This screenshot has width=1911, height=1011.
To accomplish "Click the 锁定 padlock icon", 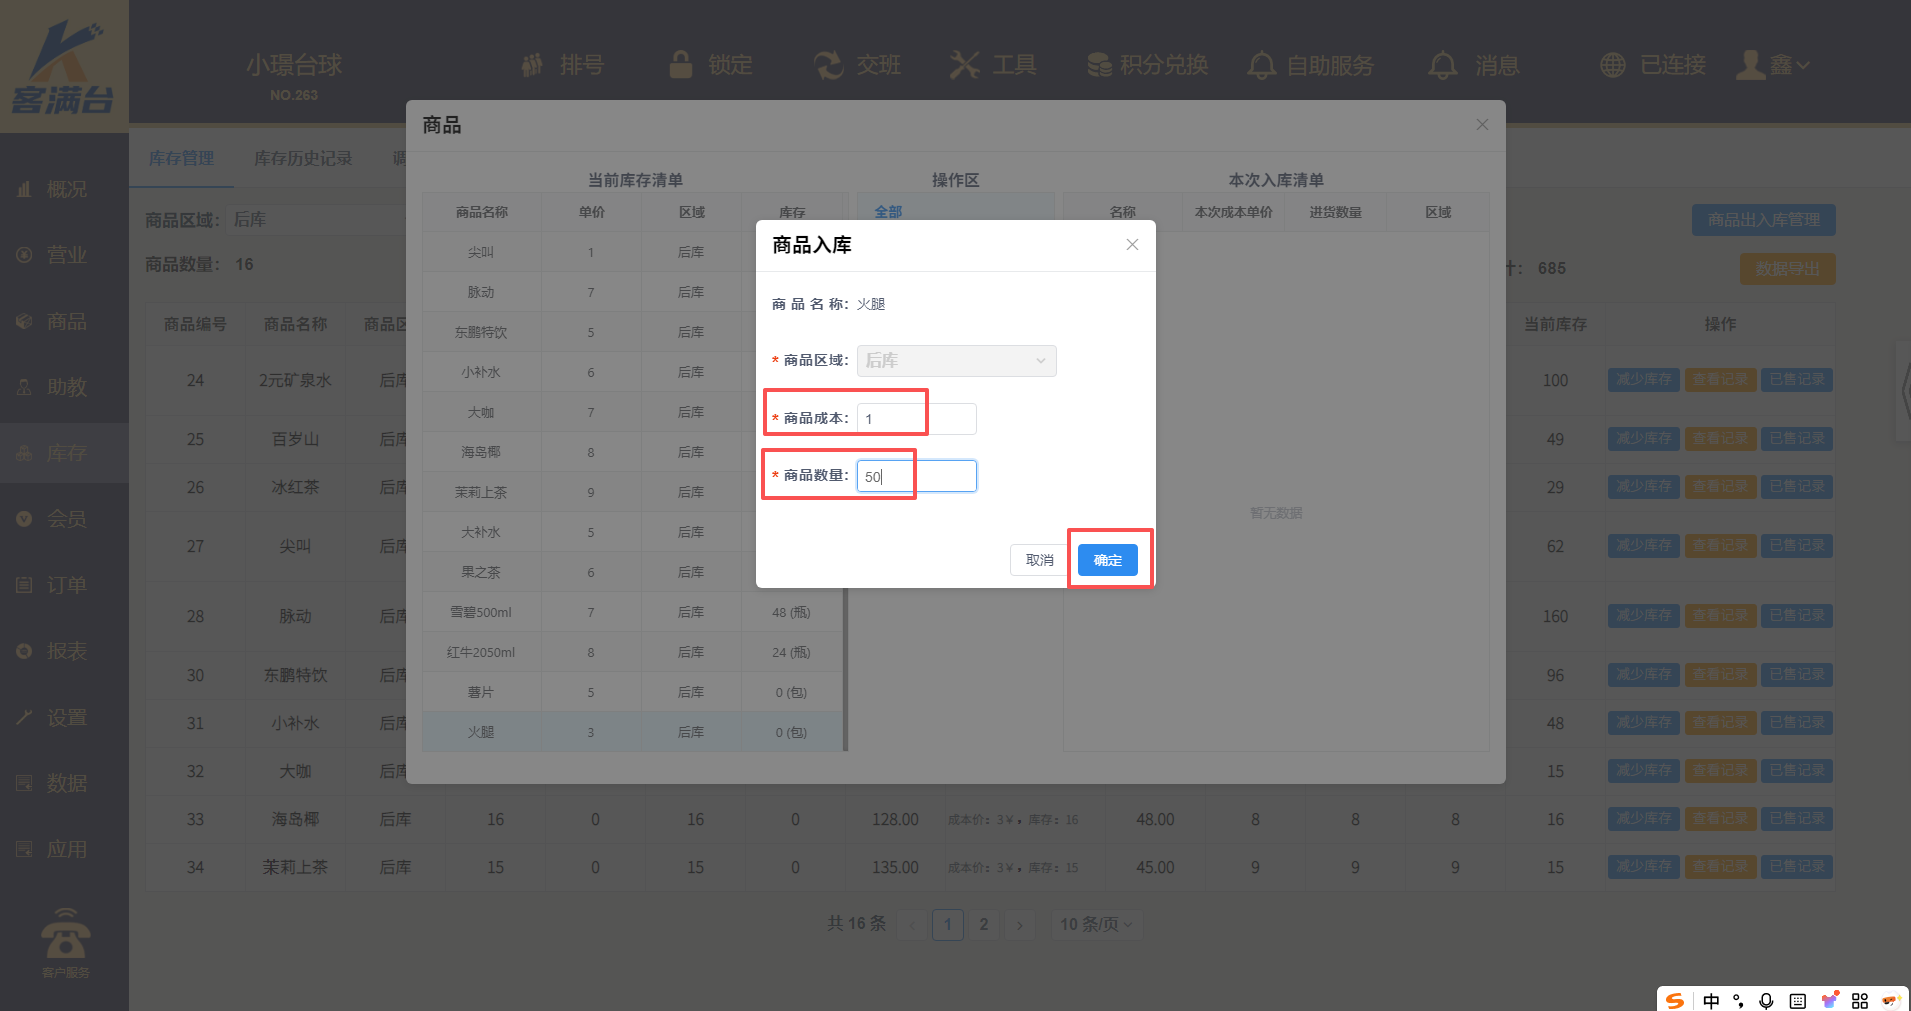I will pyautogui.click(x=681, y=65).
